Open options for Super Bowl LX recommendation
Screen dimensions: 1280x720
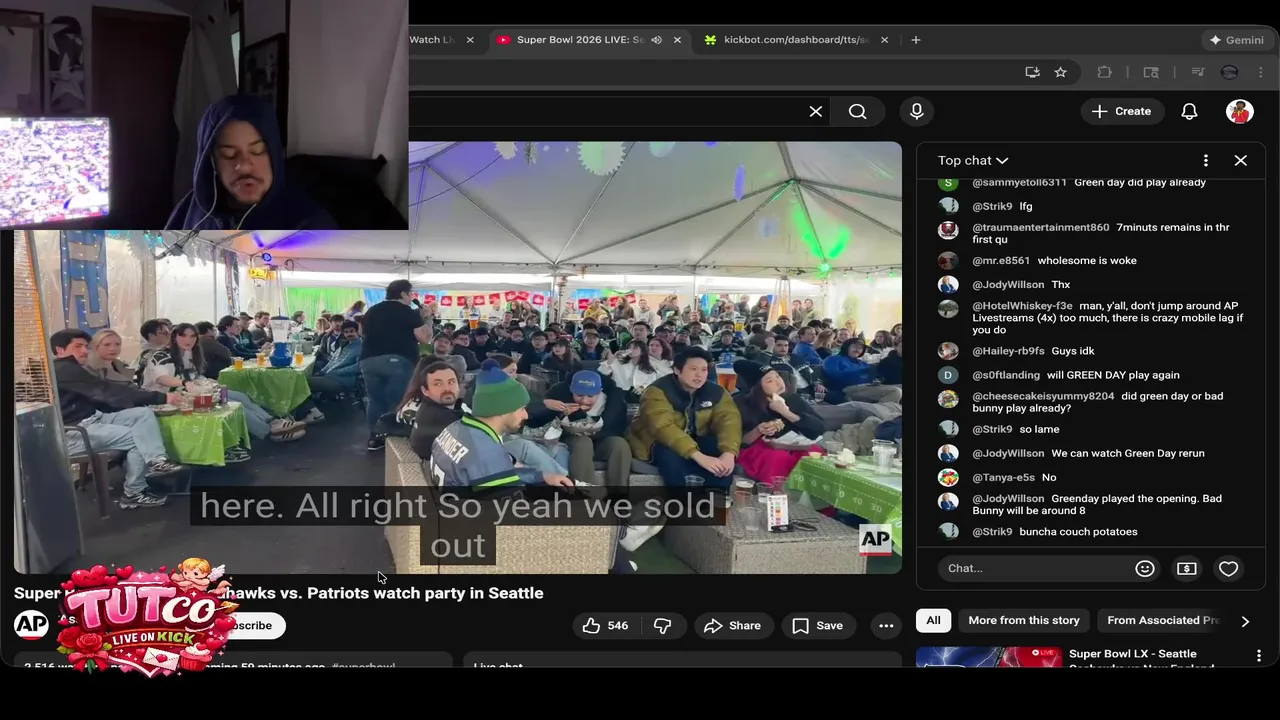click(1259, 656)
